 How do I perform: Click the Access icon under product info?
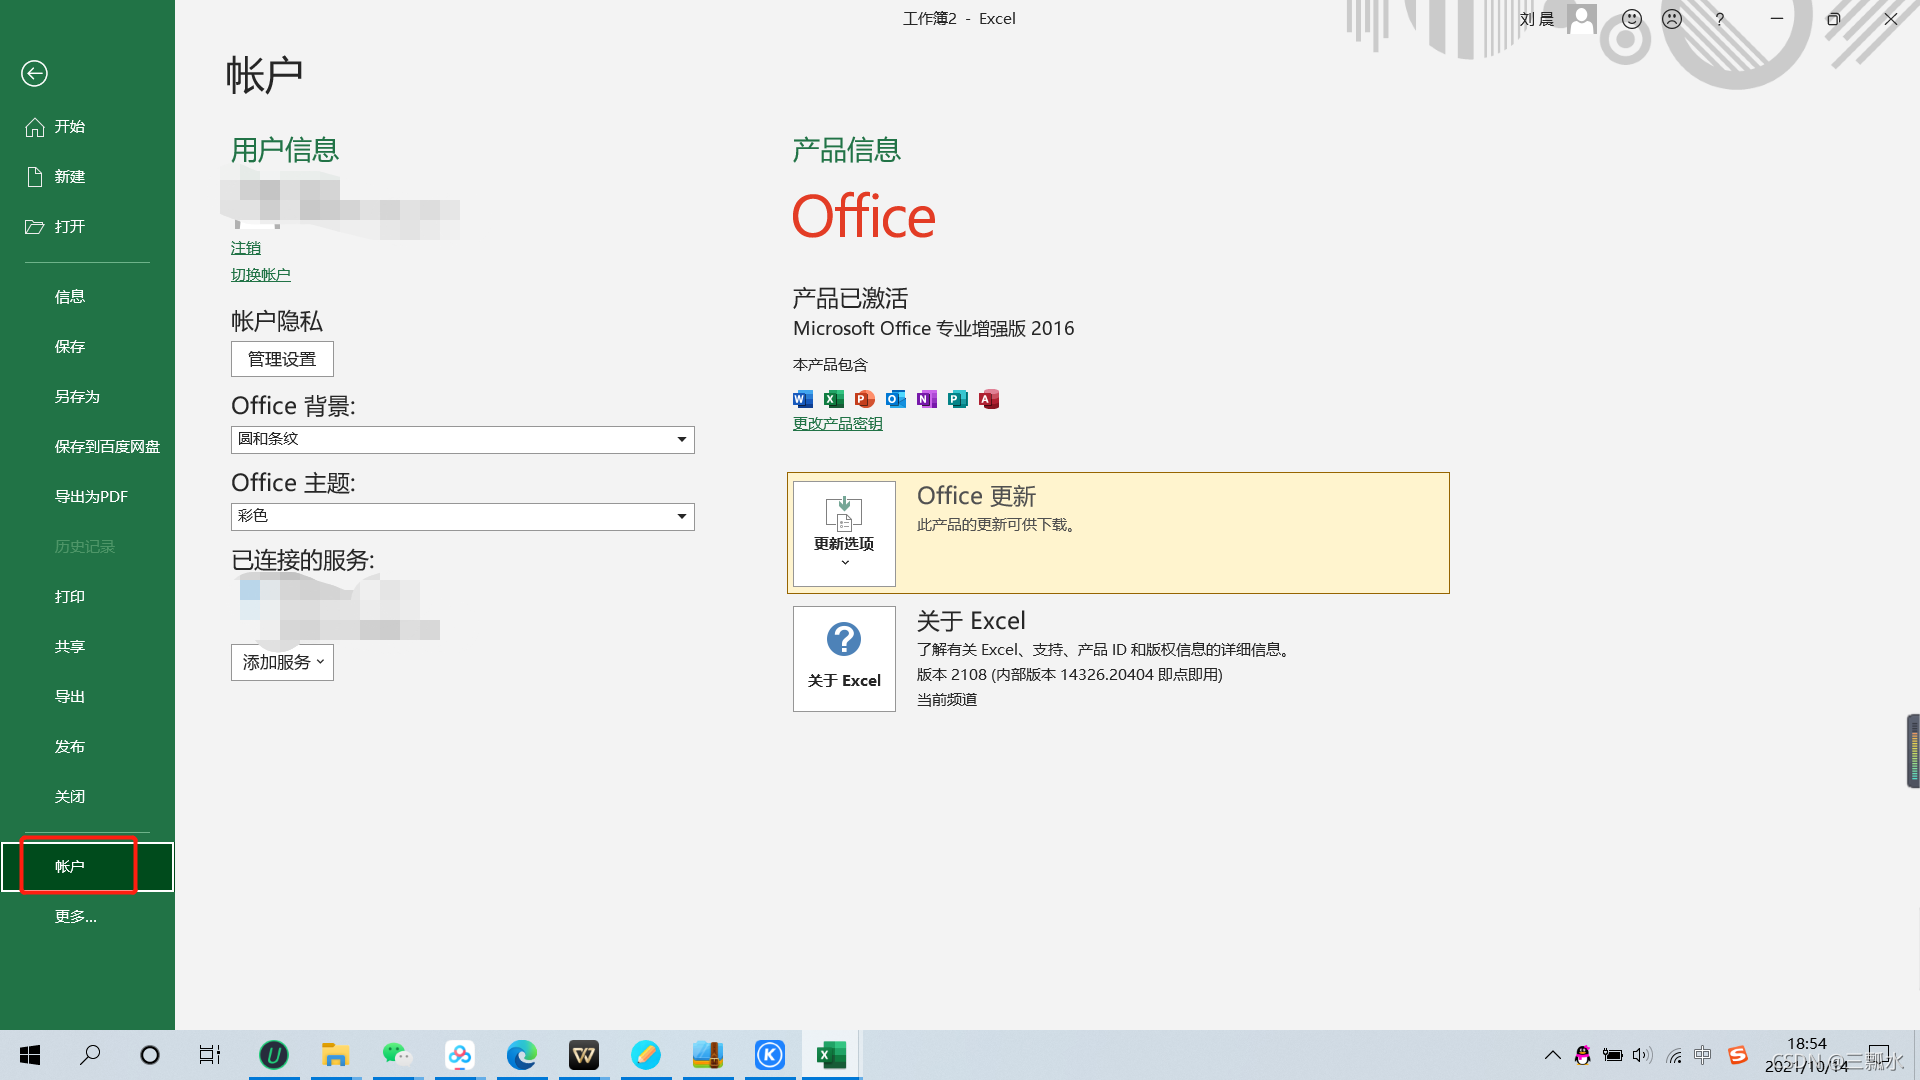click(x=989, y=399)
